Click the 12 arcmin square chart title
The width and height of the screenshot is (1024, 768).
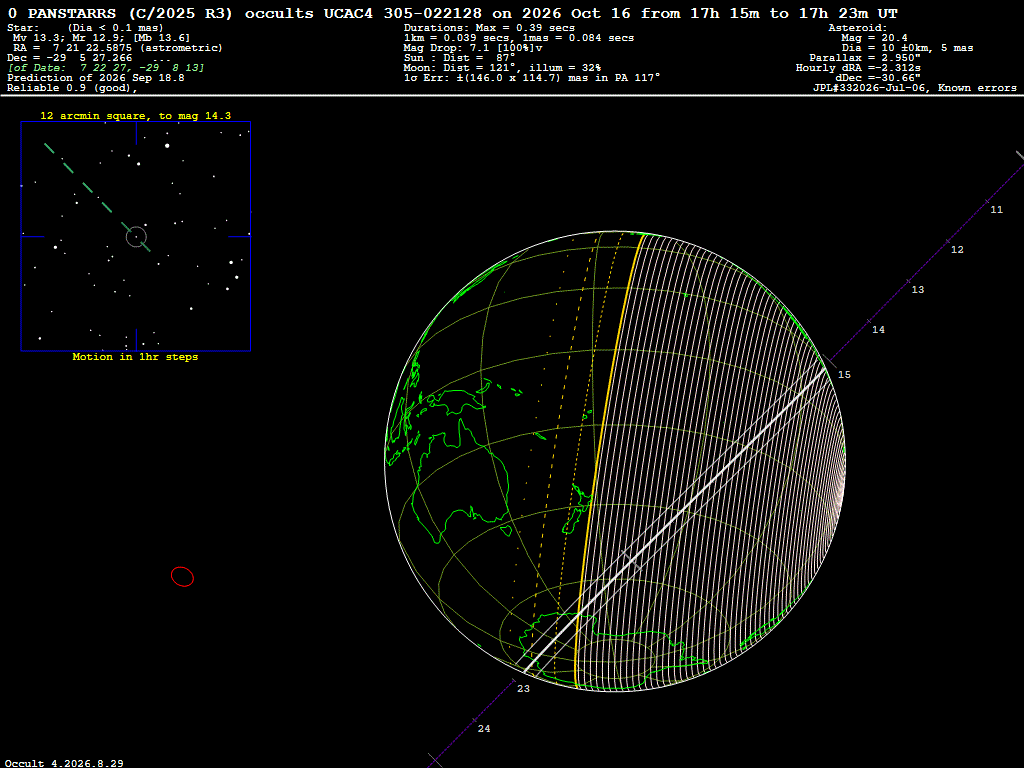pos(135,116)
